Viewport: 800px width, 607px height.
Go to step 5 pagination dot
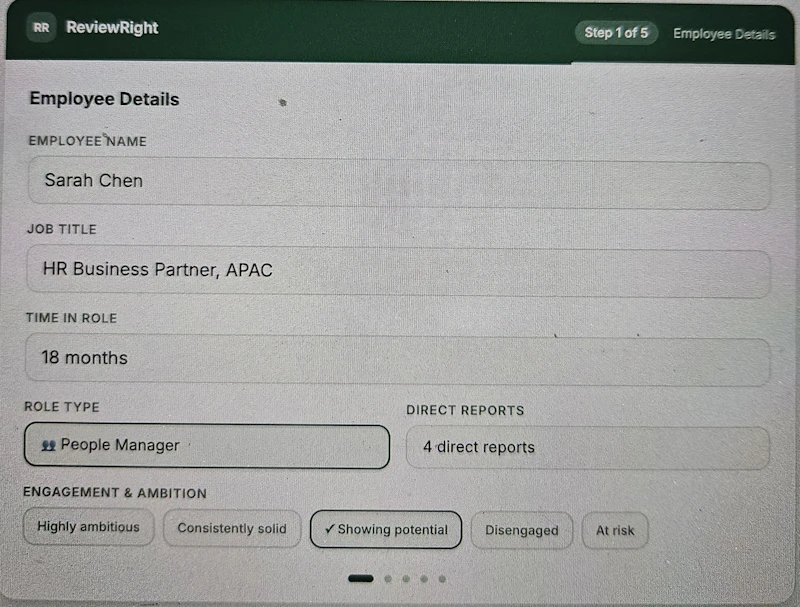tap(442, 579)
